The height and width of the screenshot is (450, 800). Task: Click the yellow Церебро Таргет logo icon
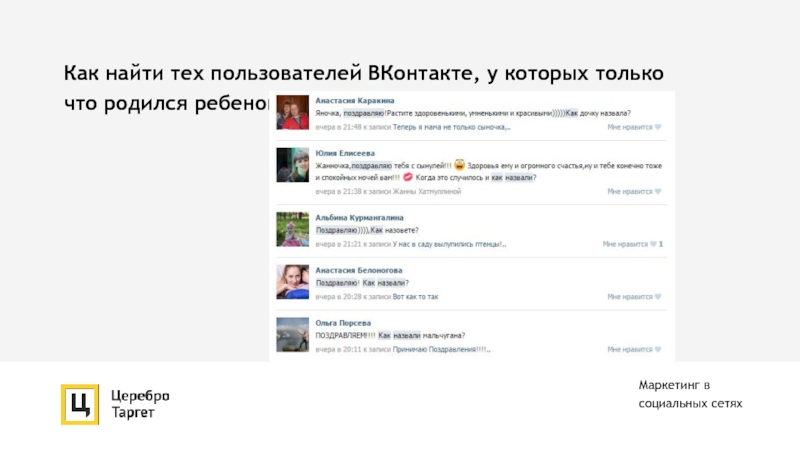pos(80,405)
